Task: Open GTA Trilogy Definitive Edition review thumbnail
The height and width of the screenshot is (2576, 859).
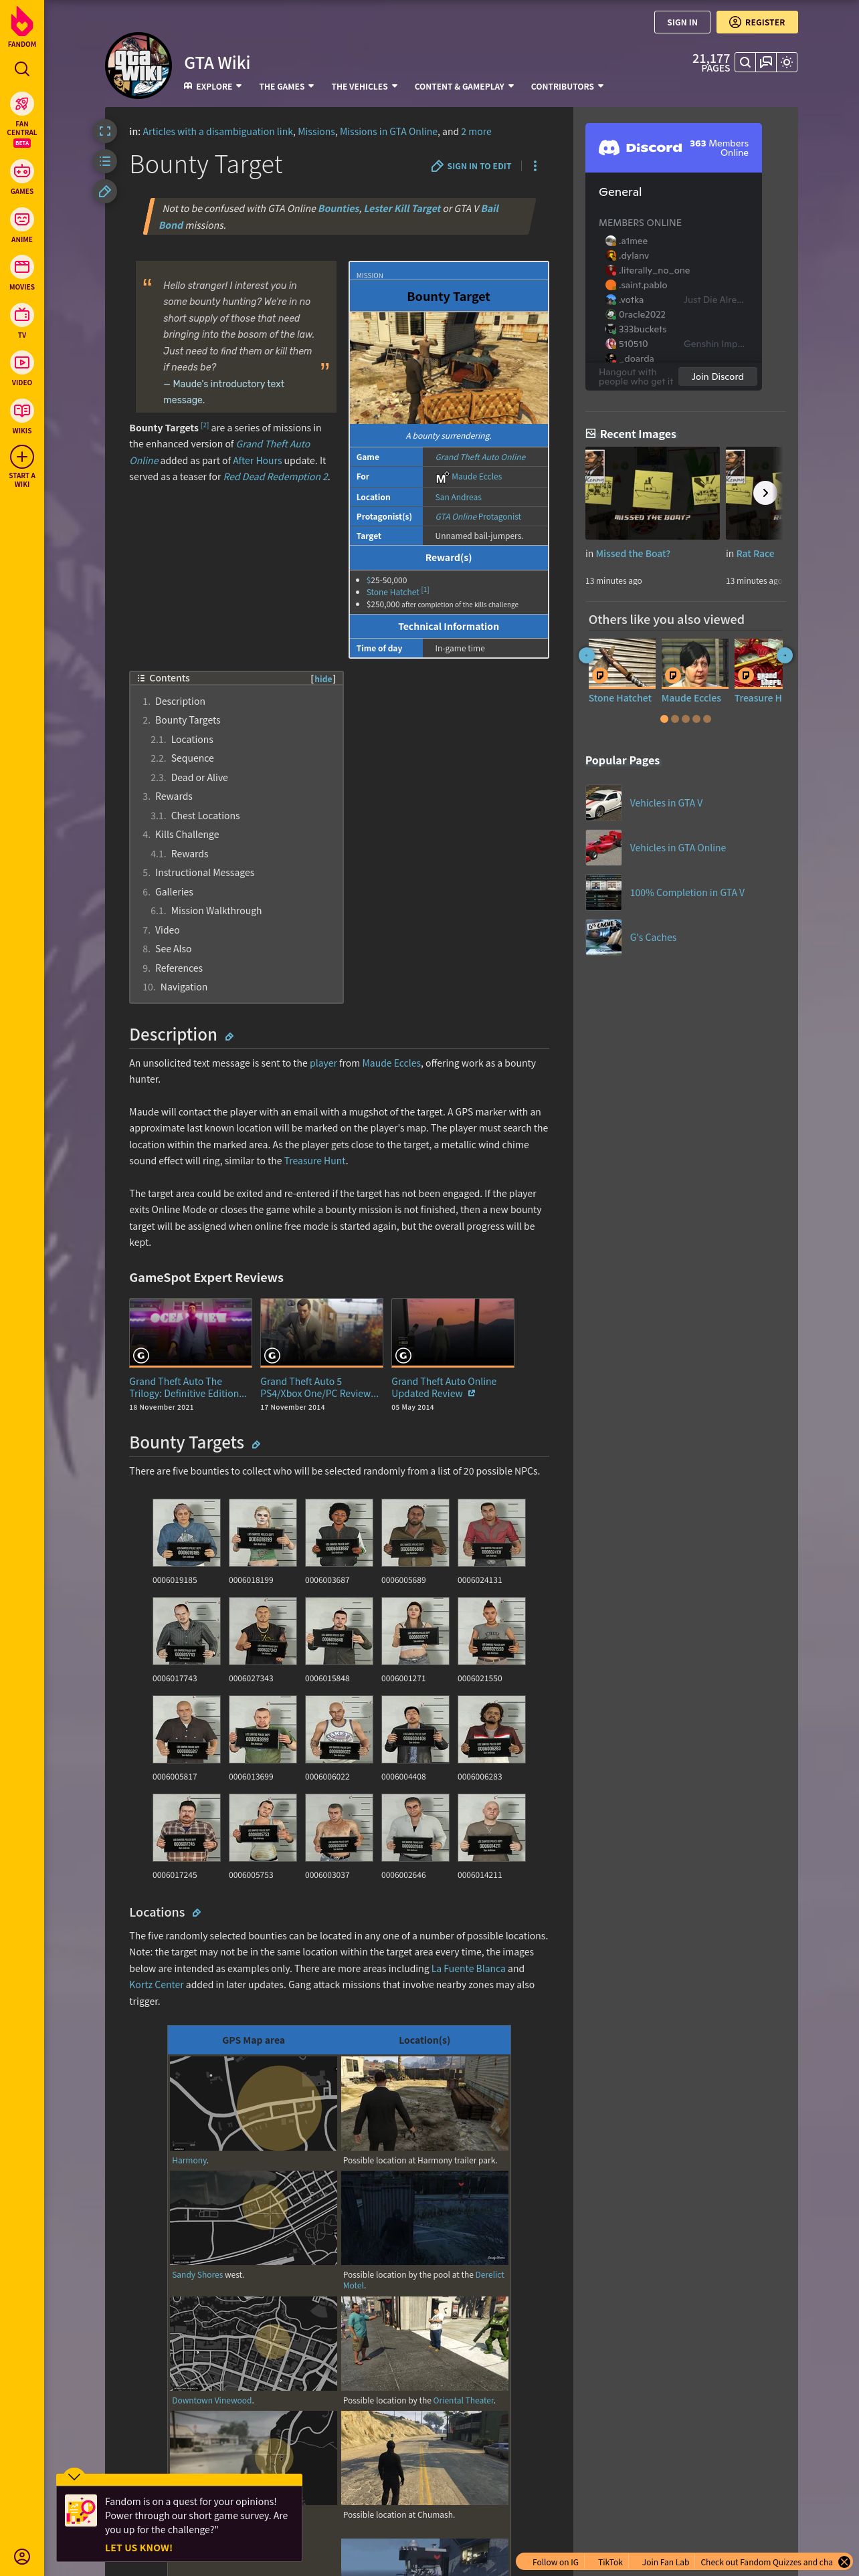Action: (190, 1333)
